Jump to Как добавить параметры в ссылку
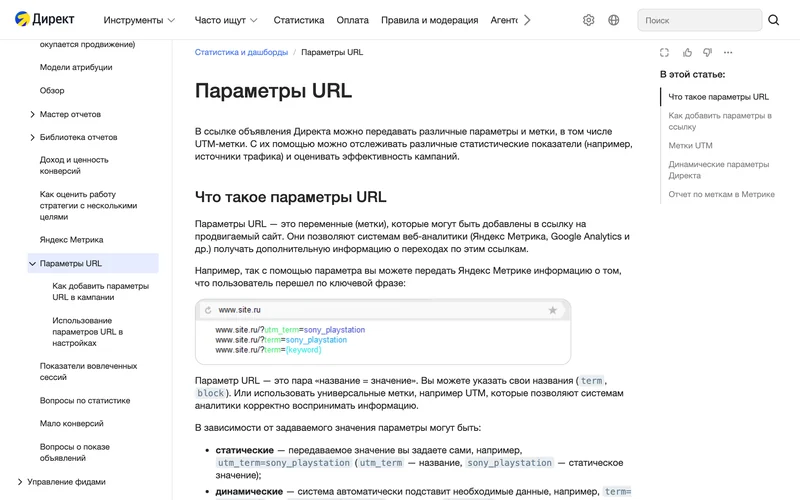 pos(720,121)
